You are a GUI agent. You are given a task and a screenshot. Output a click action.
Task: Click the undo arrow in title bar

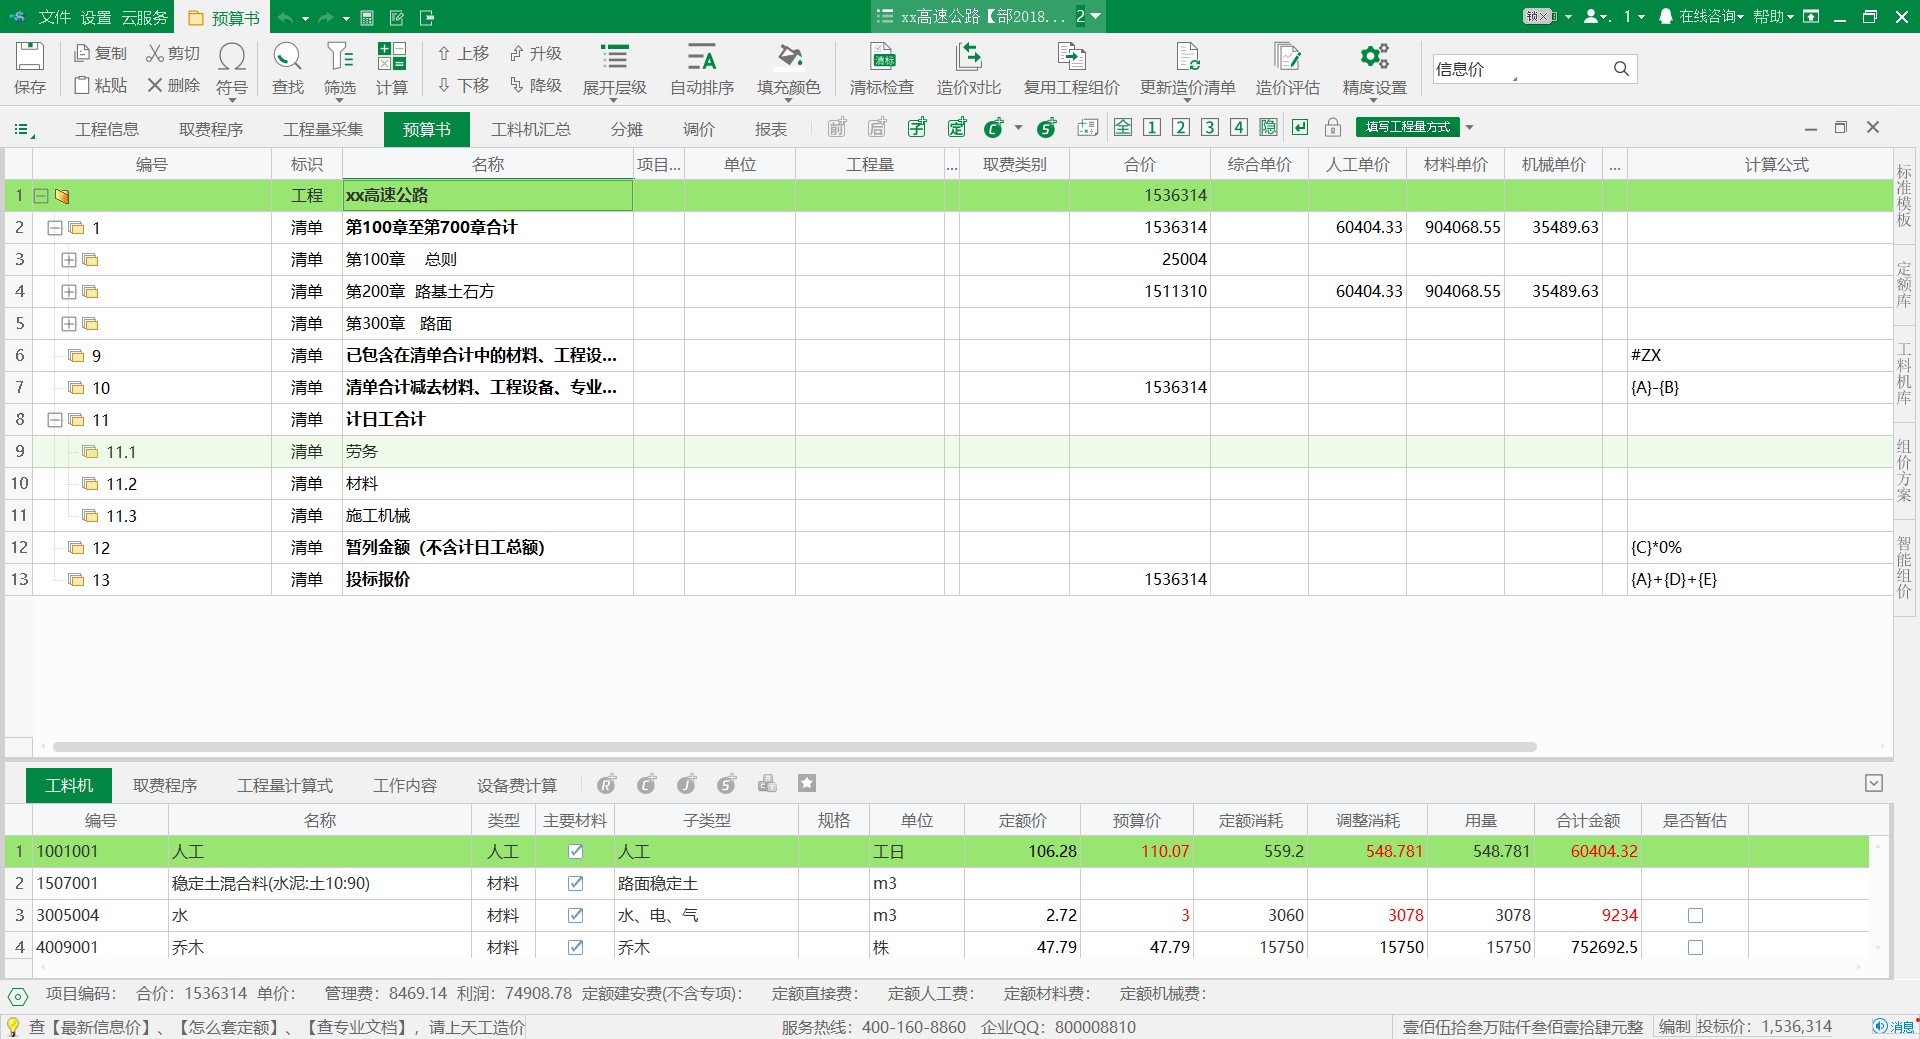(286, 17)
